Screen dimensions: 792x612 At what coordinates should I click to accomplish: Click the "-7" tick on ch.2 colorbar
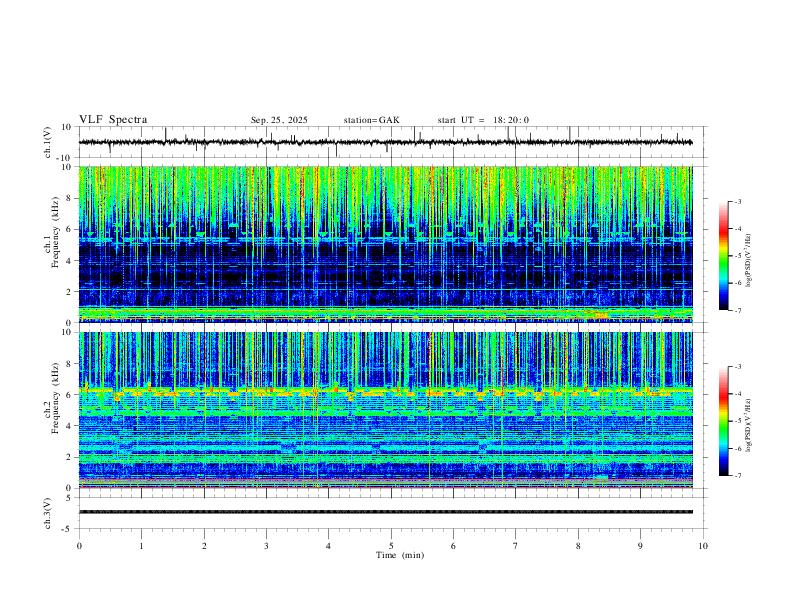click(x=737, y=476)
